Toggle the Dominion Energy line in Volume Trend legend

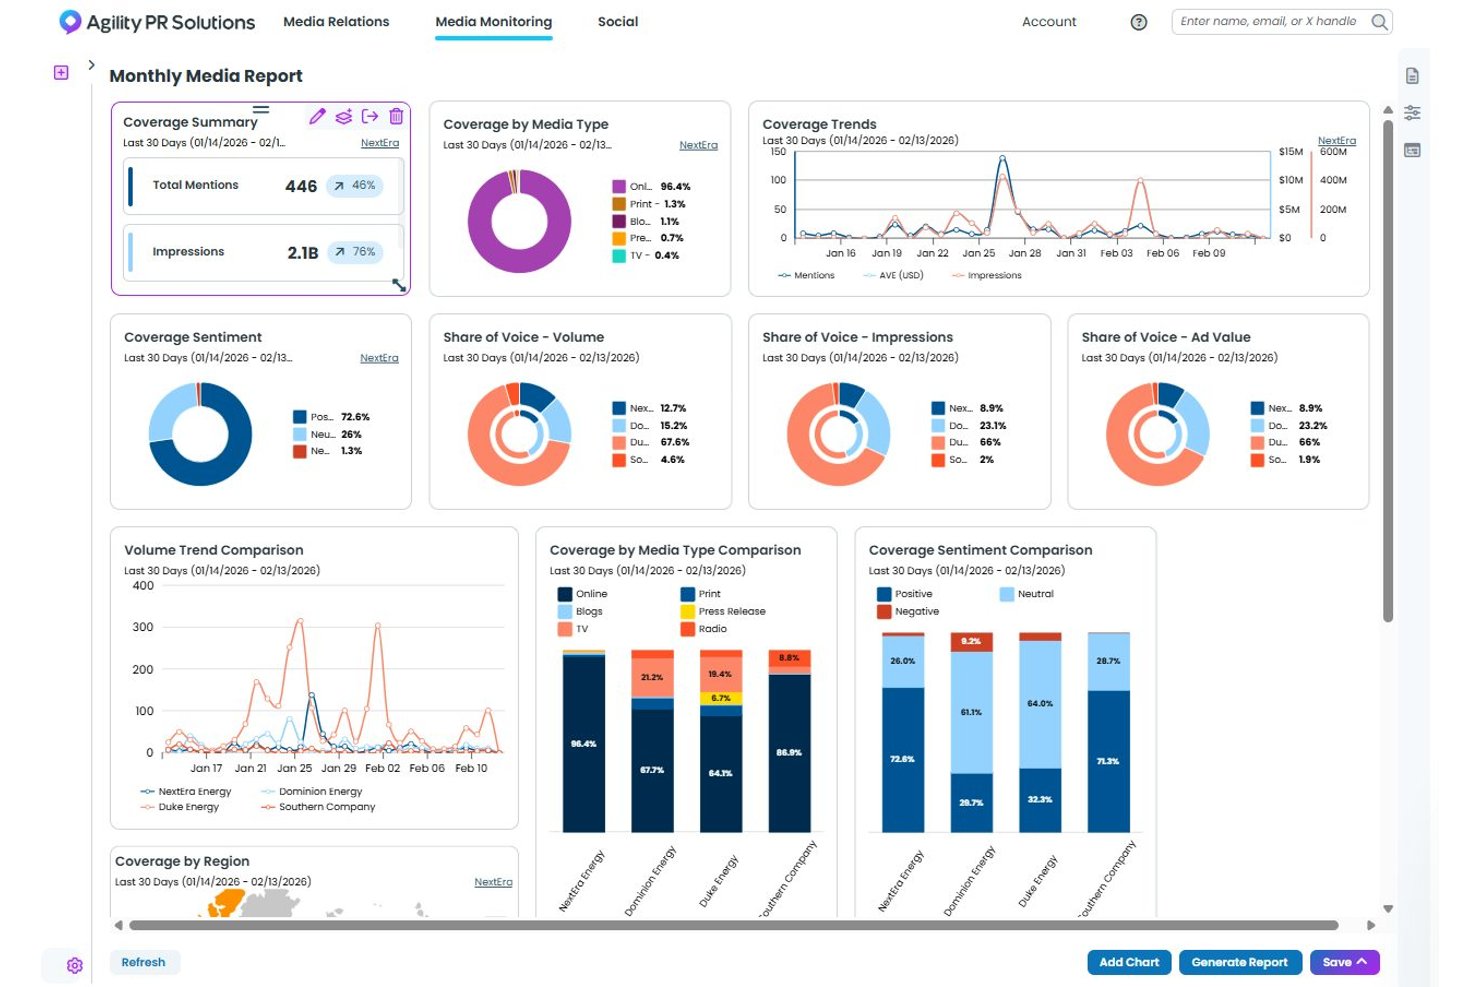pyautogui.click(x=312, y=791)
